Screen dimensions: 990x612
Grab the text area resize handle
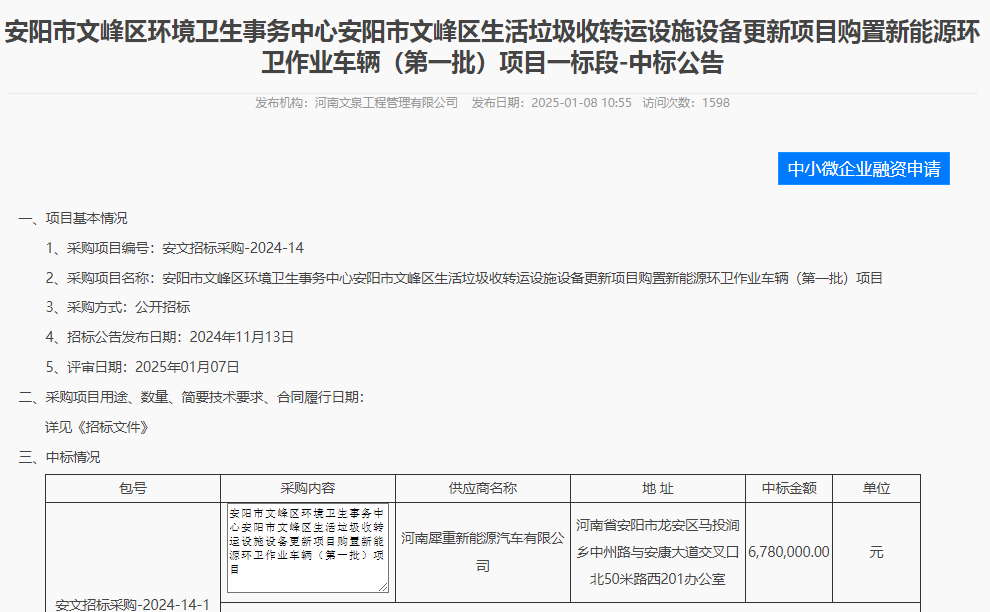pos(383,587)
